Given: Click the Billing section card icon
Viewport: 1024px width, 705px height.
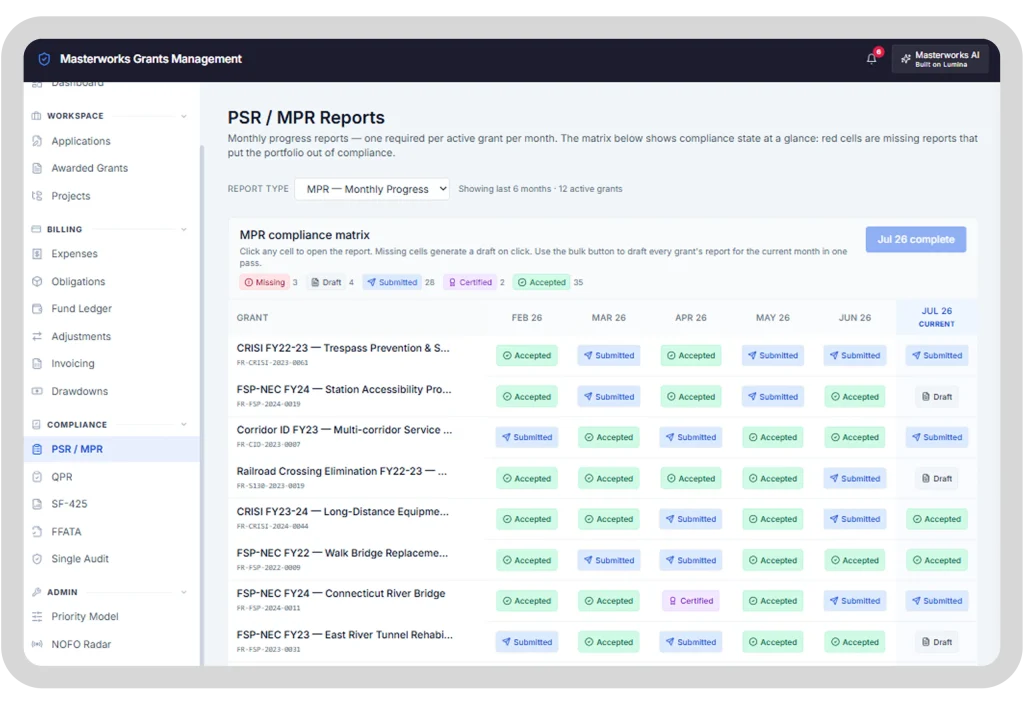Looking at the screenshot, I should pos(37,229).
